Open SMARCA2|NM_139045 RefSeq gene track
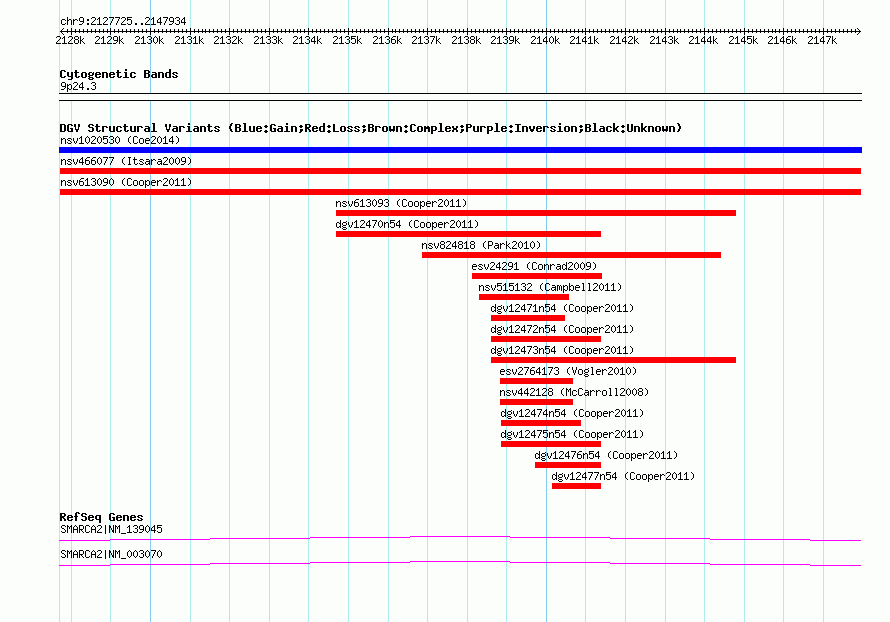 pyautogui.click(x=460, y=538)
